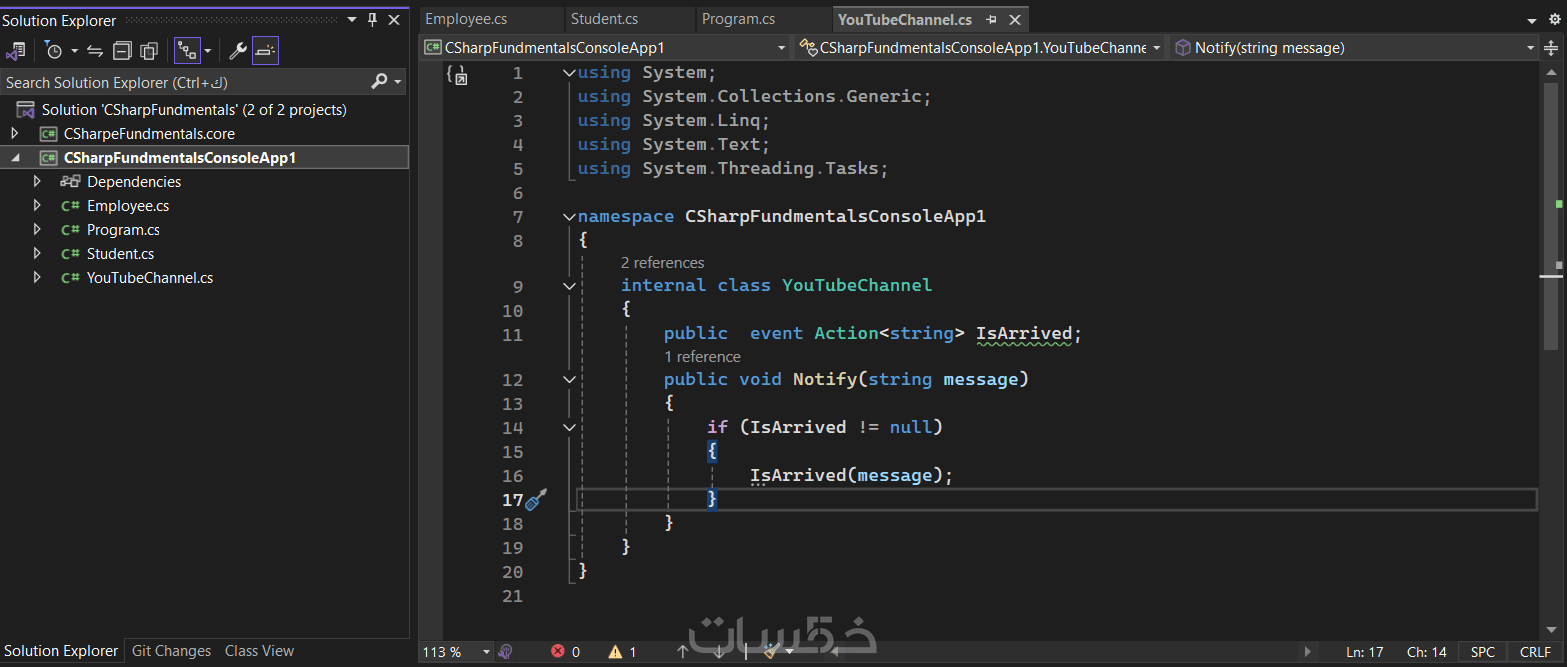Click the code cleanup broom icon
1567x667 pixels.
click(x=771, y=651)
